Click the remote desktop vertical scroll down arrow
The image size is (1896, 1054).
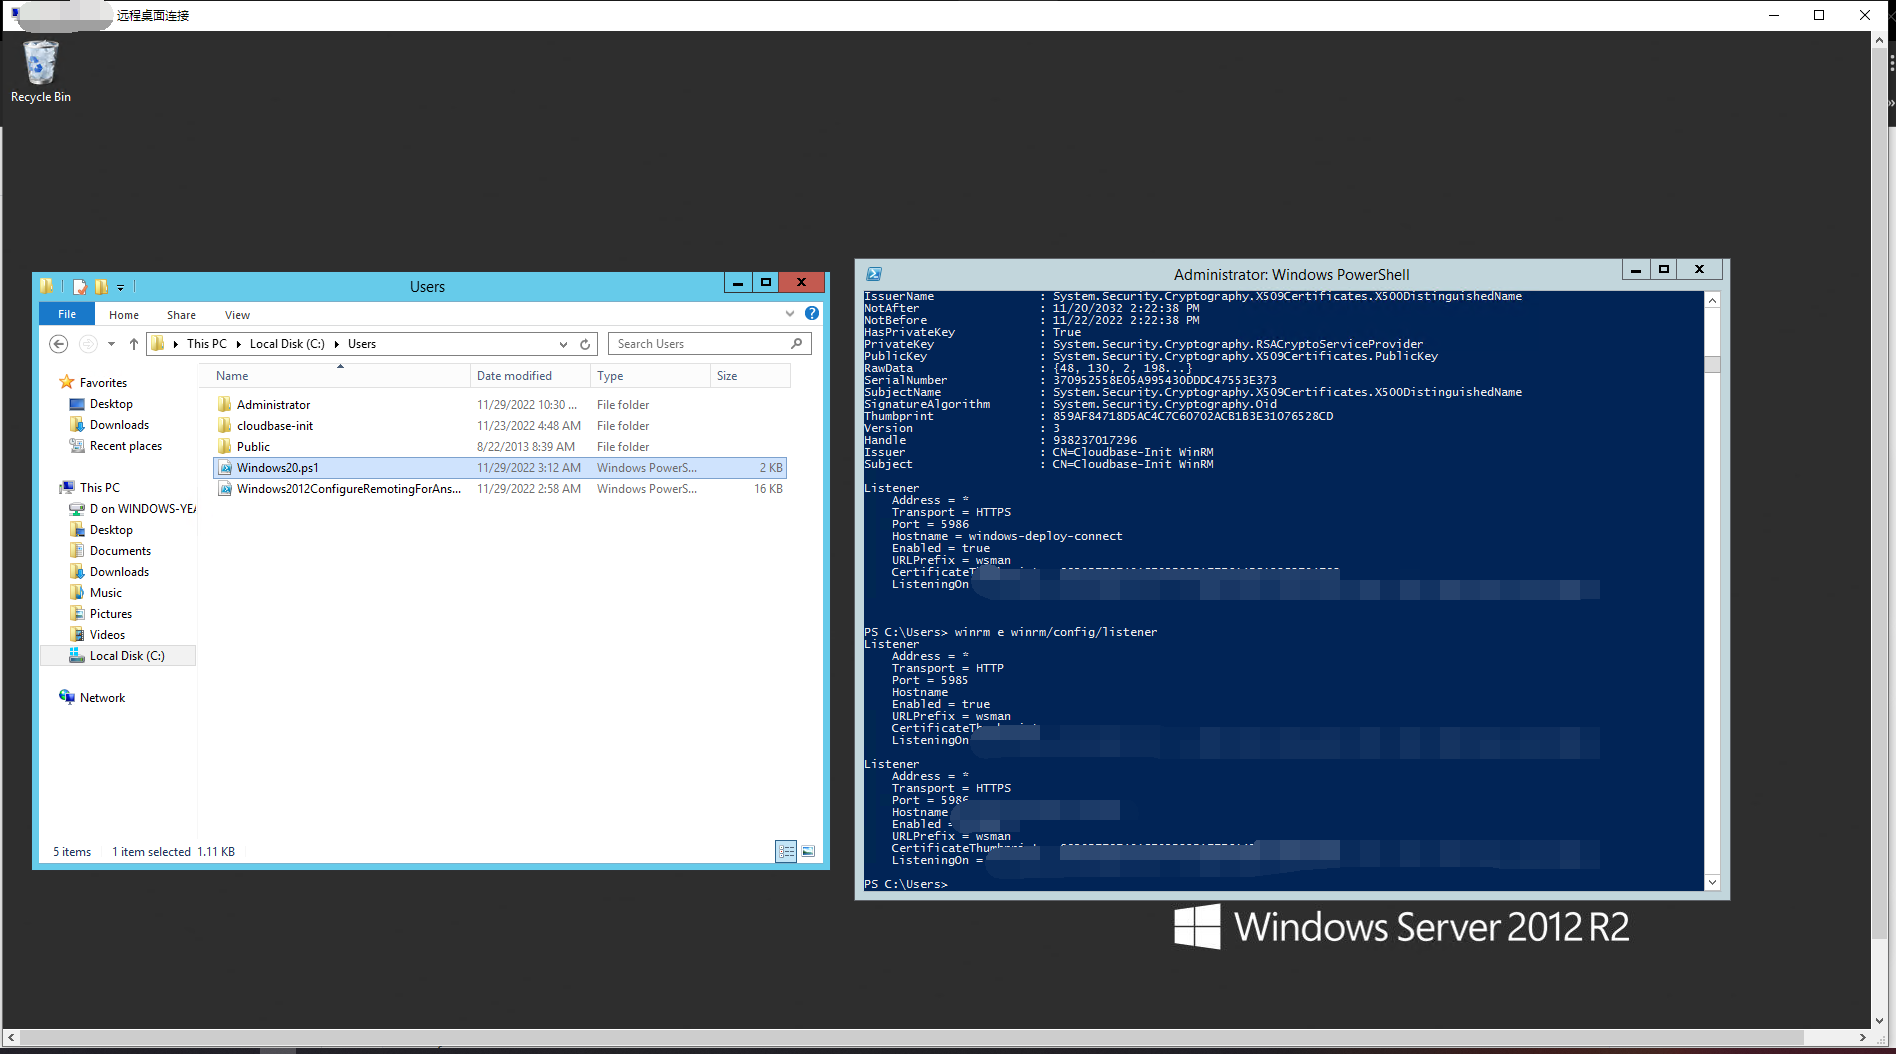click(x=1880, y=1021)
